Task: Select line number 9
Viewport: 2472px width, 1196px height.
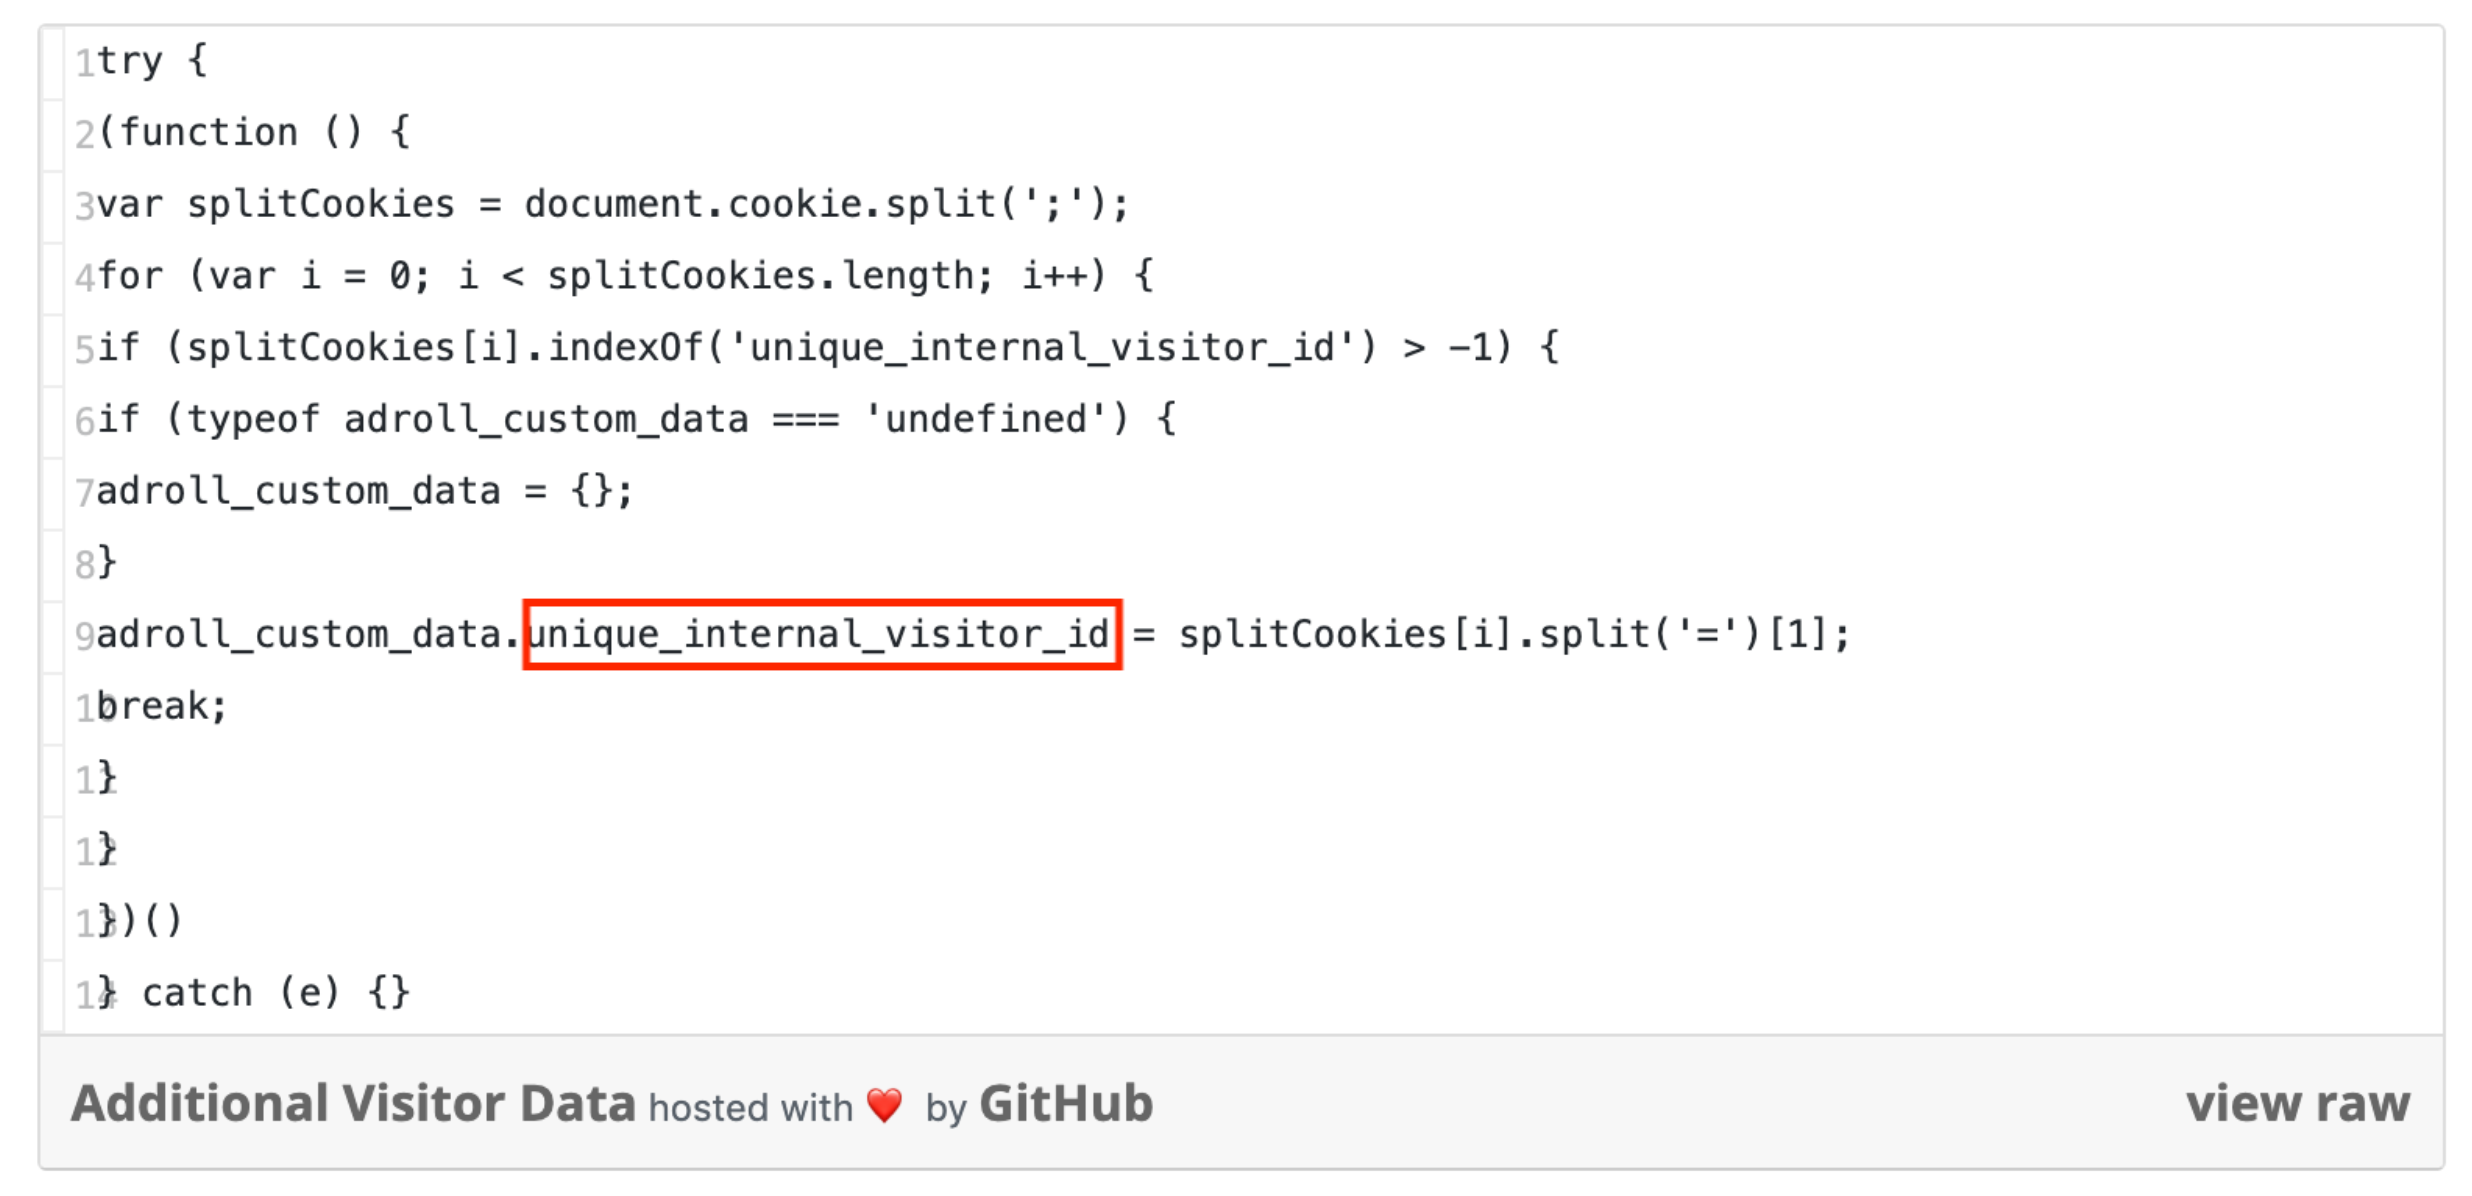Action: [84, 636]
